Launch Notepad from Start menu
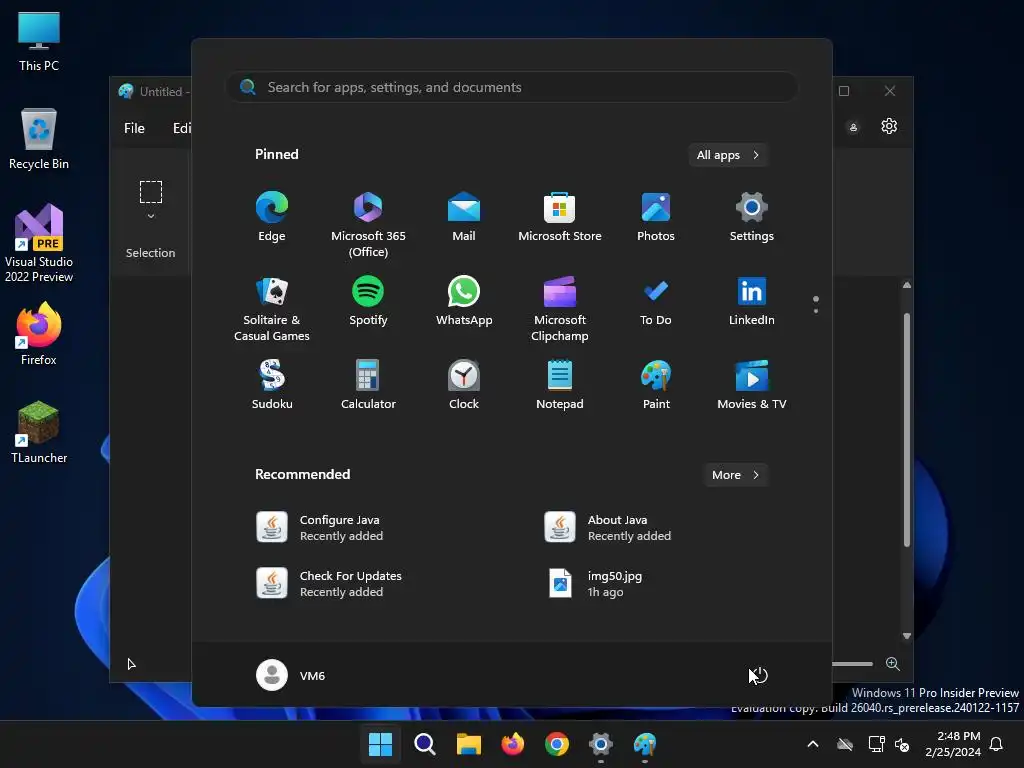This screenshot has height=768, width=1024. (x=560, y=385)
